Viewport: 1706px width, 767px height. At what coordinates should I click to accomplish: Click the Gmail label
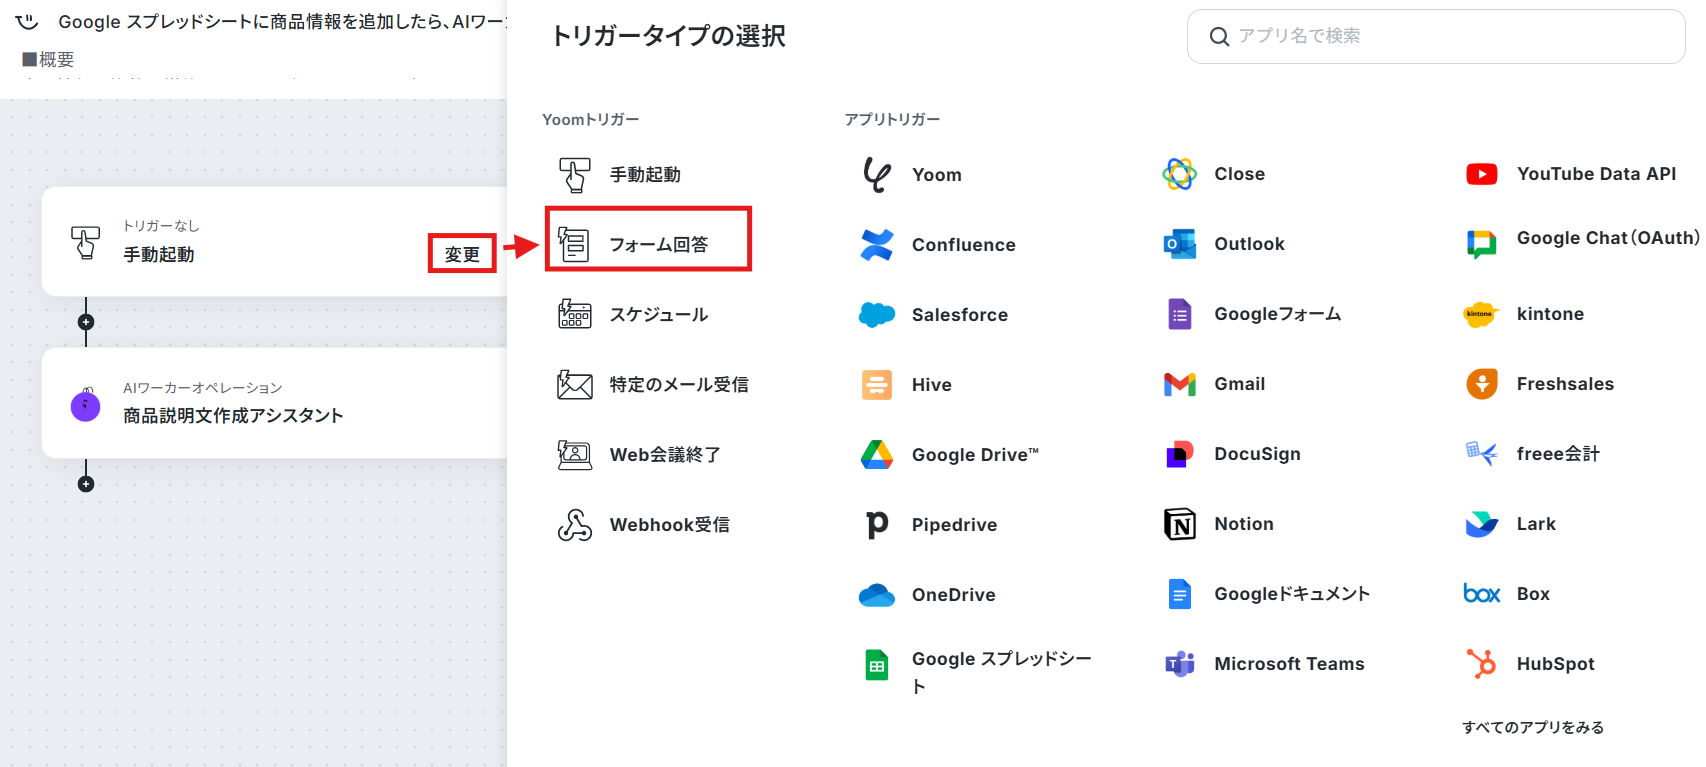click(x=1240, y=384)
